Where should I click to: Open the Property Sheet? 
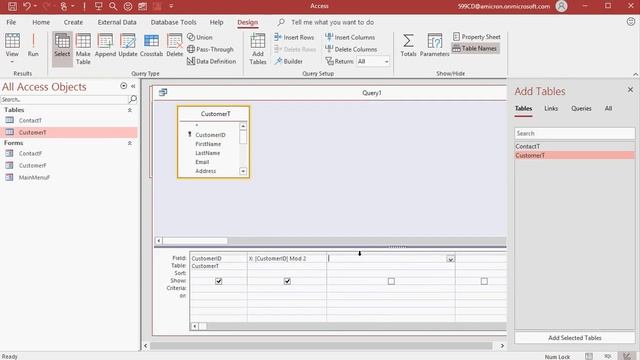click(x=476, y=37)
